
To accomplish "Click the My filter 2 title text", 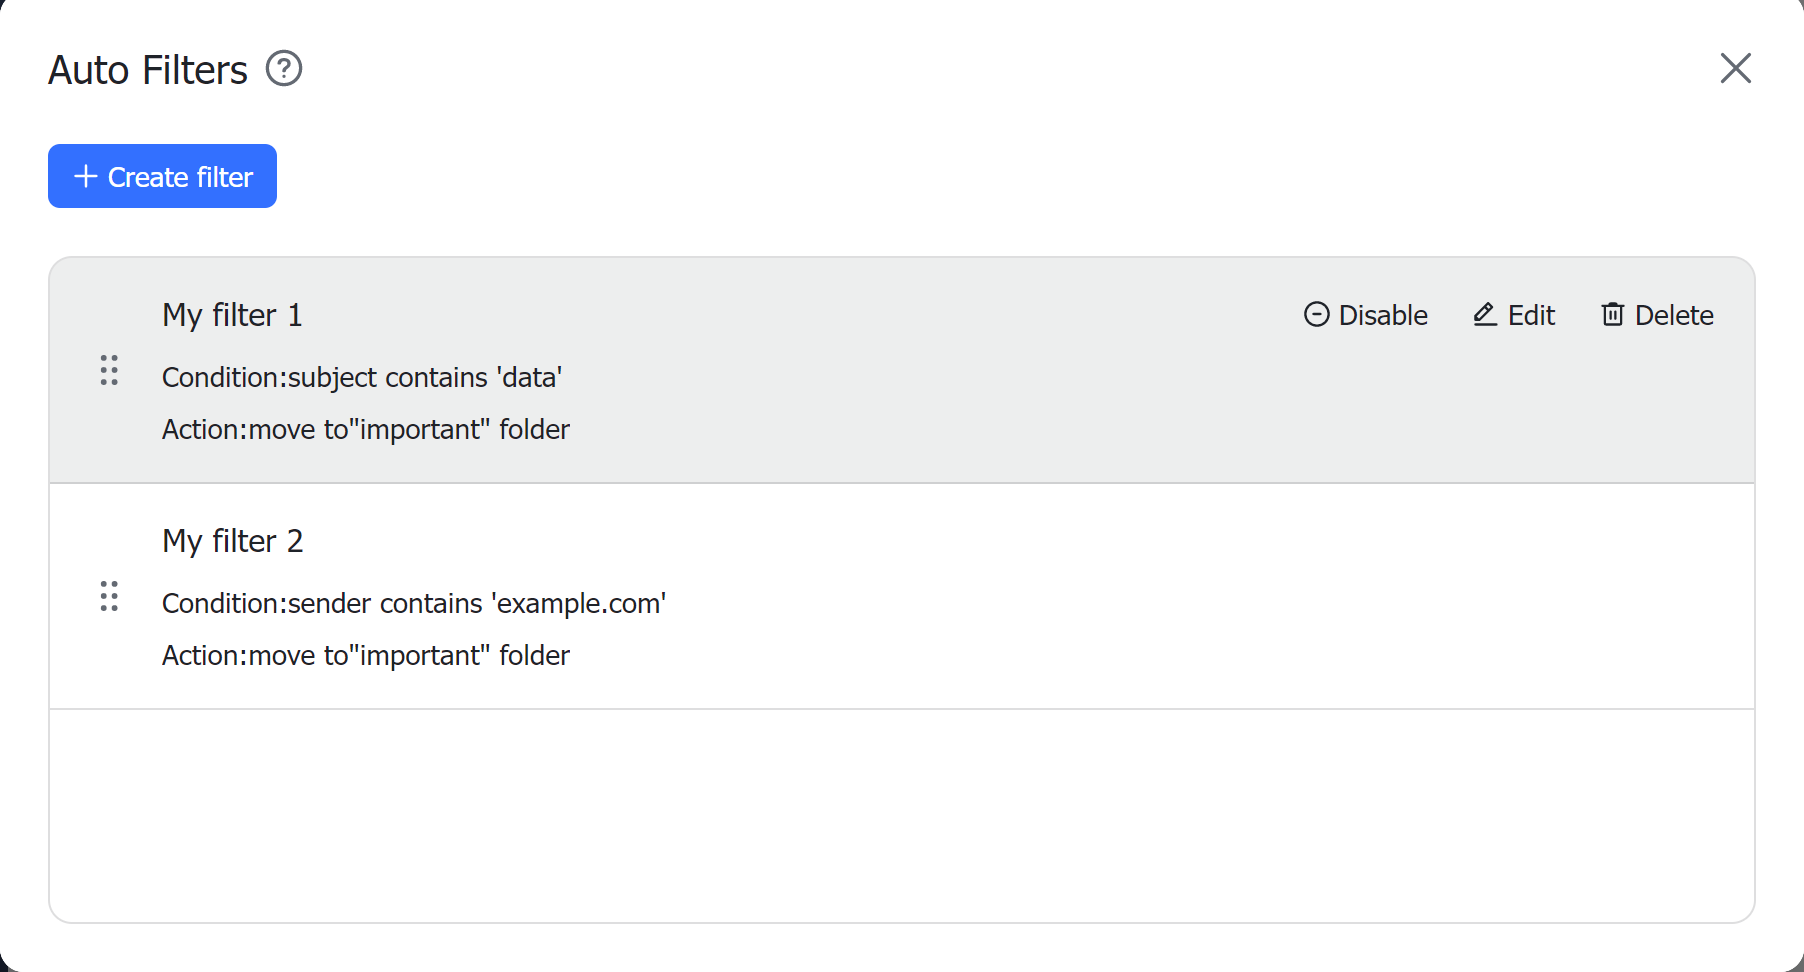I will coord(231,540).
